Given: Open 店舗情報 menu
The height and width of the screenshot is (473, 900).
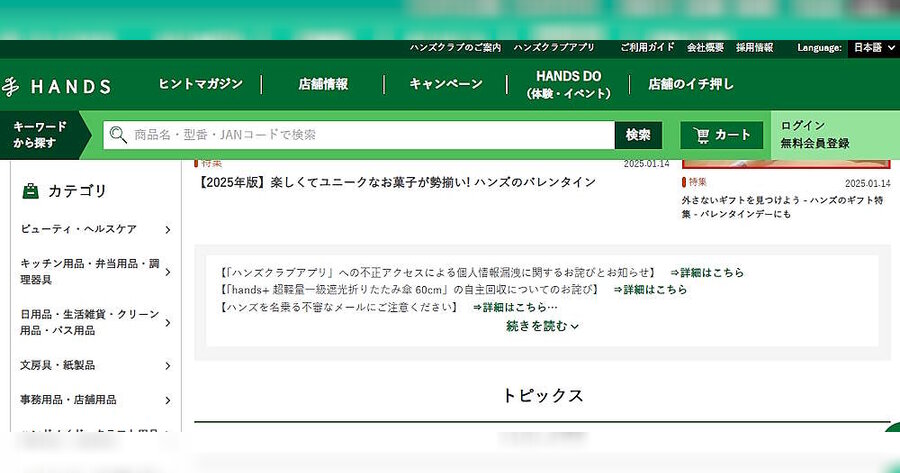Looking at the screenshot, I should pos(323,84).
